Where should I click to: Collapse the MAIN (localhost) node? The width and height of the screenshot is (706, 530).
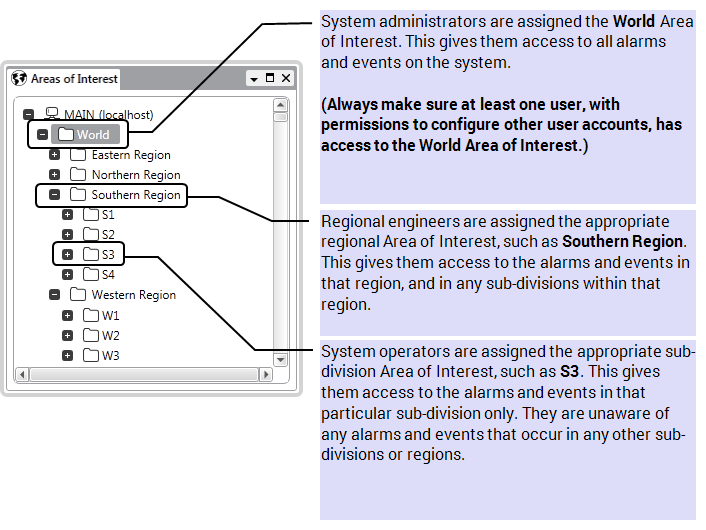28,115
